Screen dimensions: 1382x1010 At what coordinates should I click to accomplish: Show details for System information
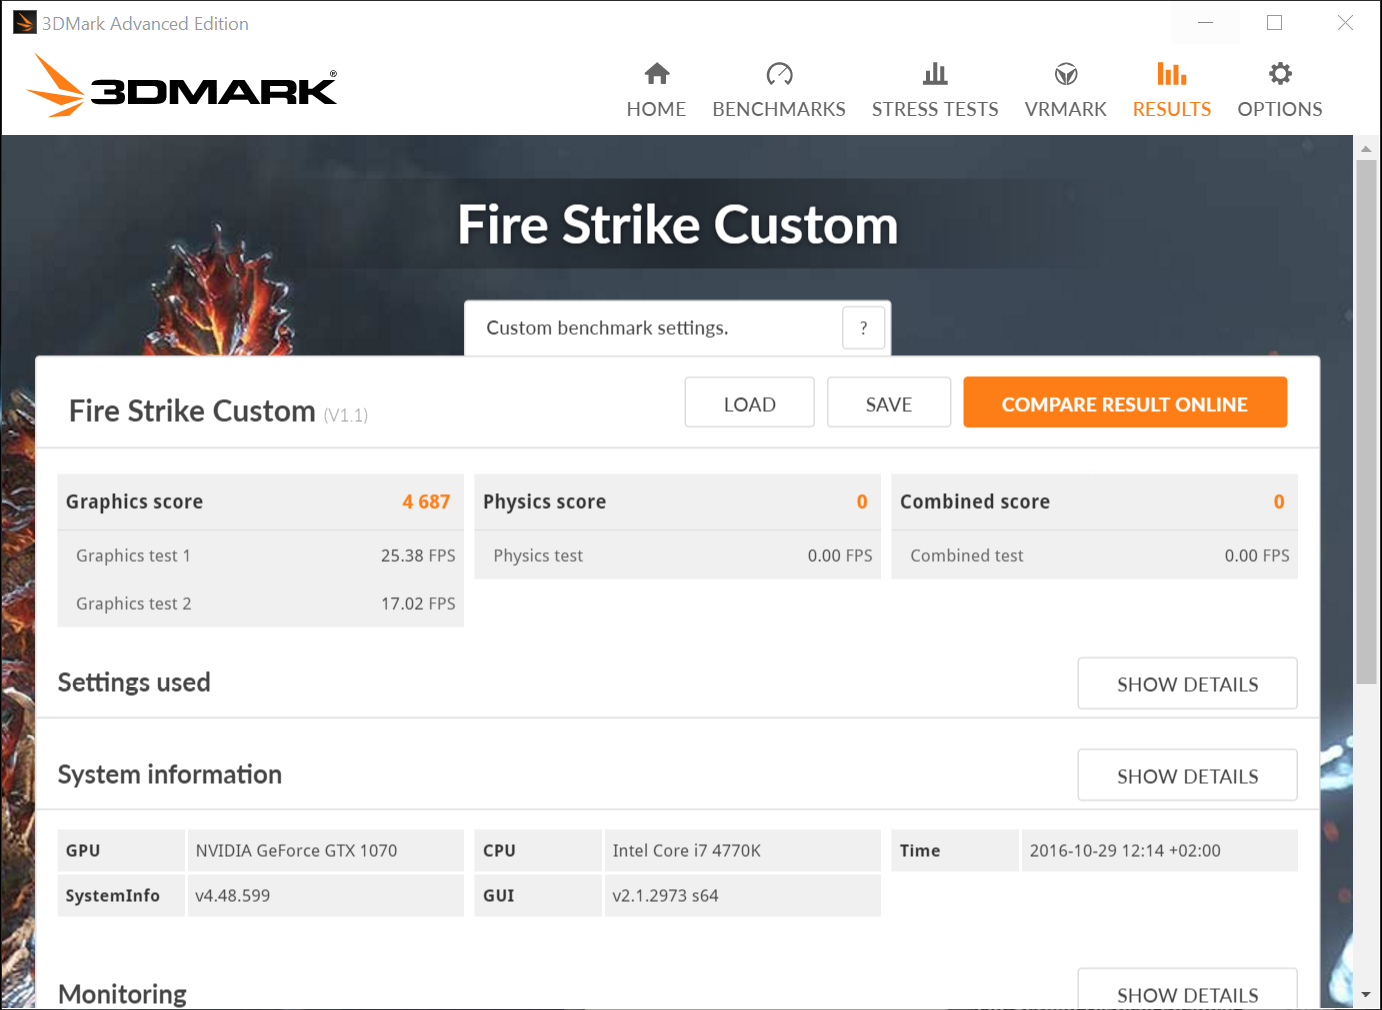click(x=1187, y=775)
